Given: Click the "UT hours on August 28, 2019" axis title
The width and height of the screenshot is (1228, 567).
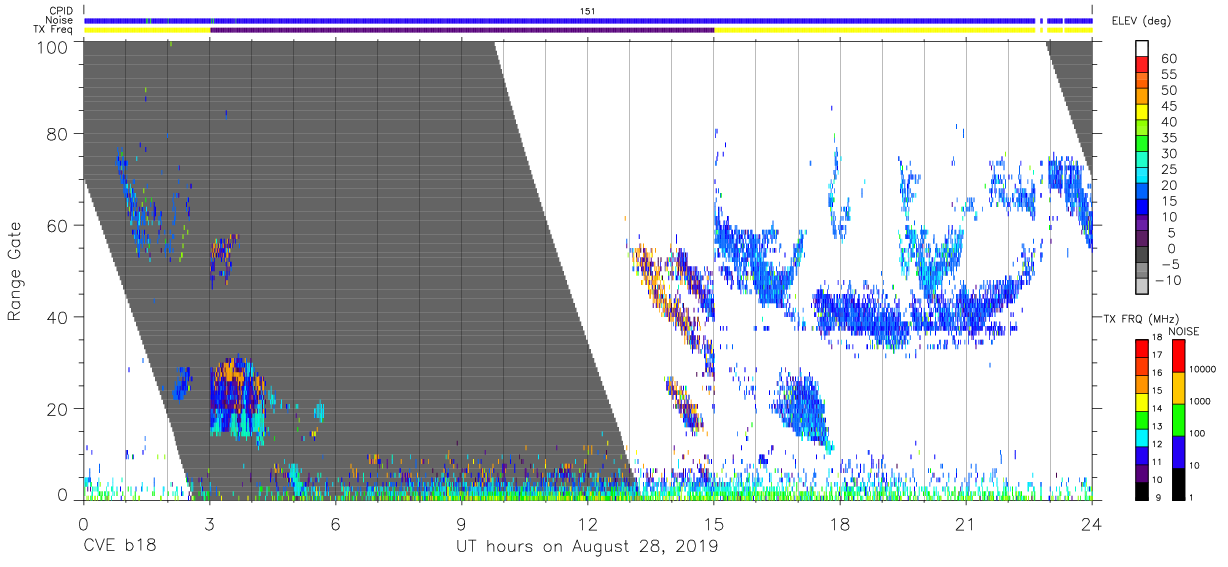Looking at the screenshot, I should 587,547.
